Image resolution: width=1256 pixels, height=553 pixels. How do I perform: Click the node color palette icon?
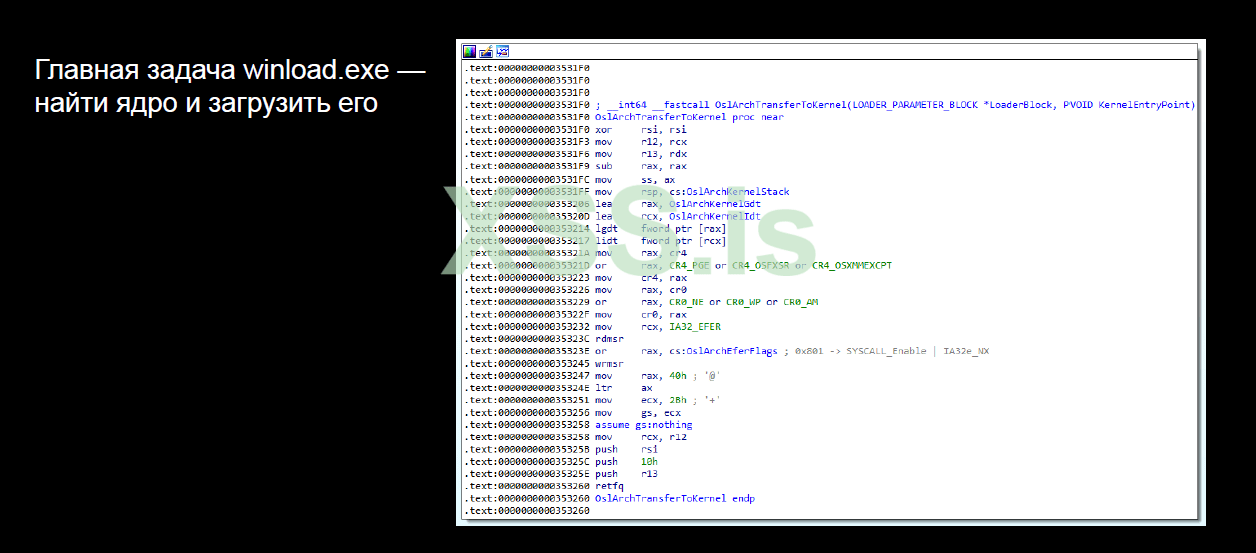(469, 51)
